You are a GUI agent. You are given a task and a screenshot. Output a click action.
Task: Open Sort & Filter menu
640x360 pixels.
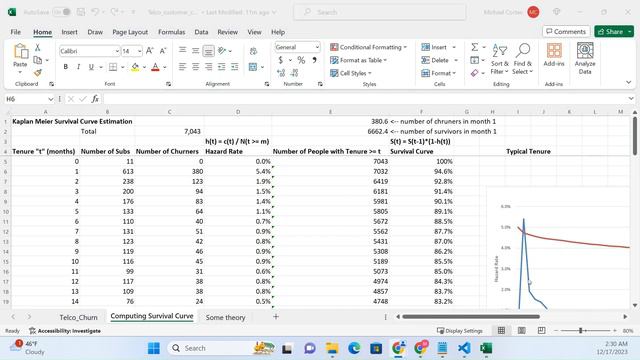coord(500,59)
